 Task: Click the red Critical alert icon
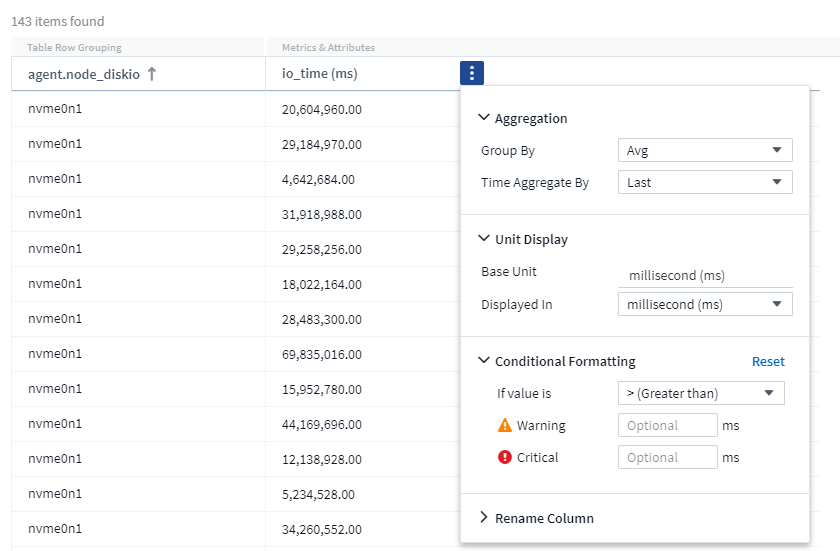pos(505,457)
